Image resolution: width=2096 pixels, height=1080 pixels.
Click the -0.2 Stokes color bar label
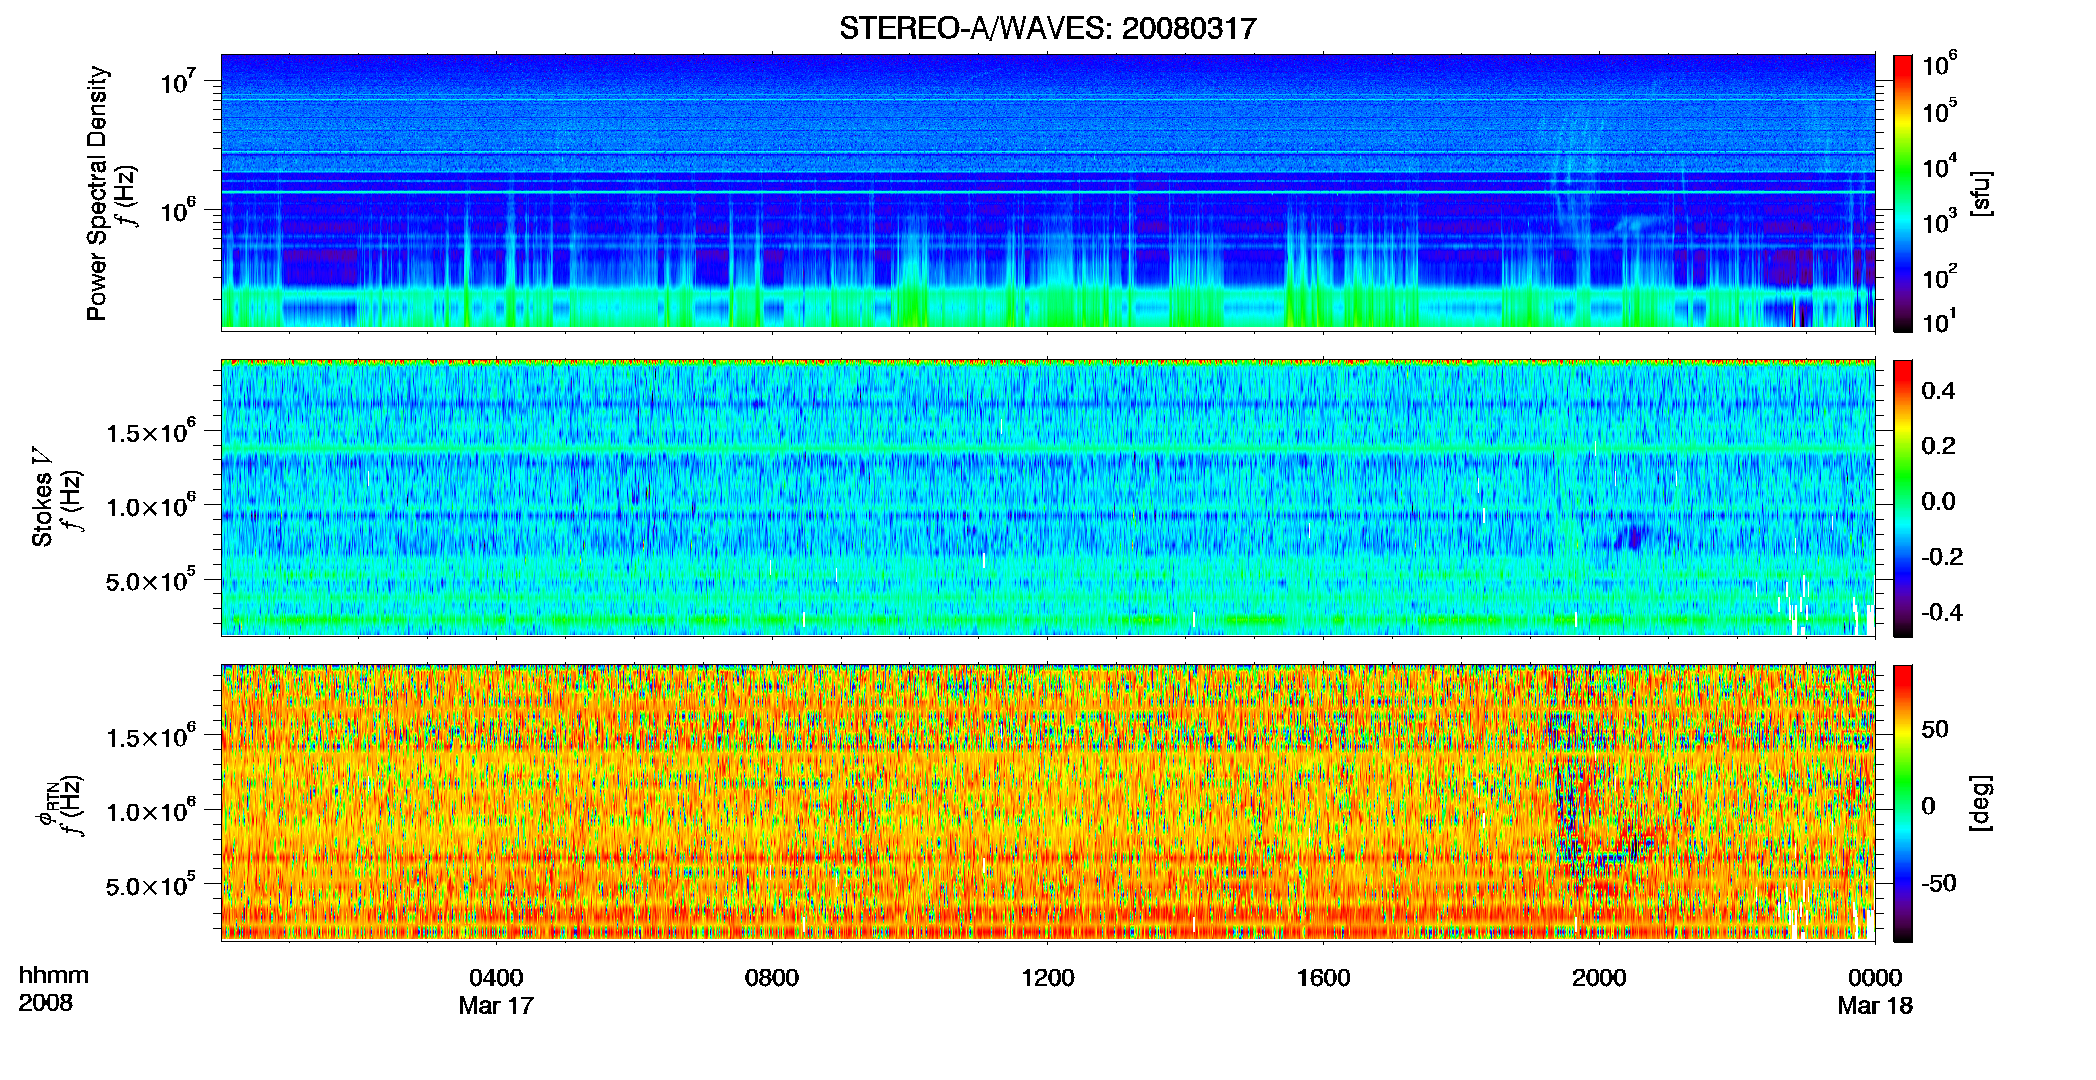1942,557
